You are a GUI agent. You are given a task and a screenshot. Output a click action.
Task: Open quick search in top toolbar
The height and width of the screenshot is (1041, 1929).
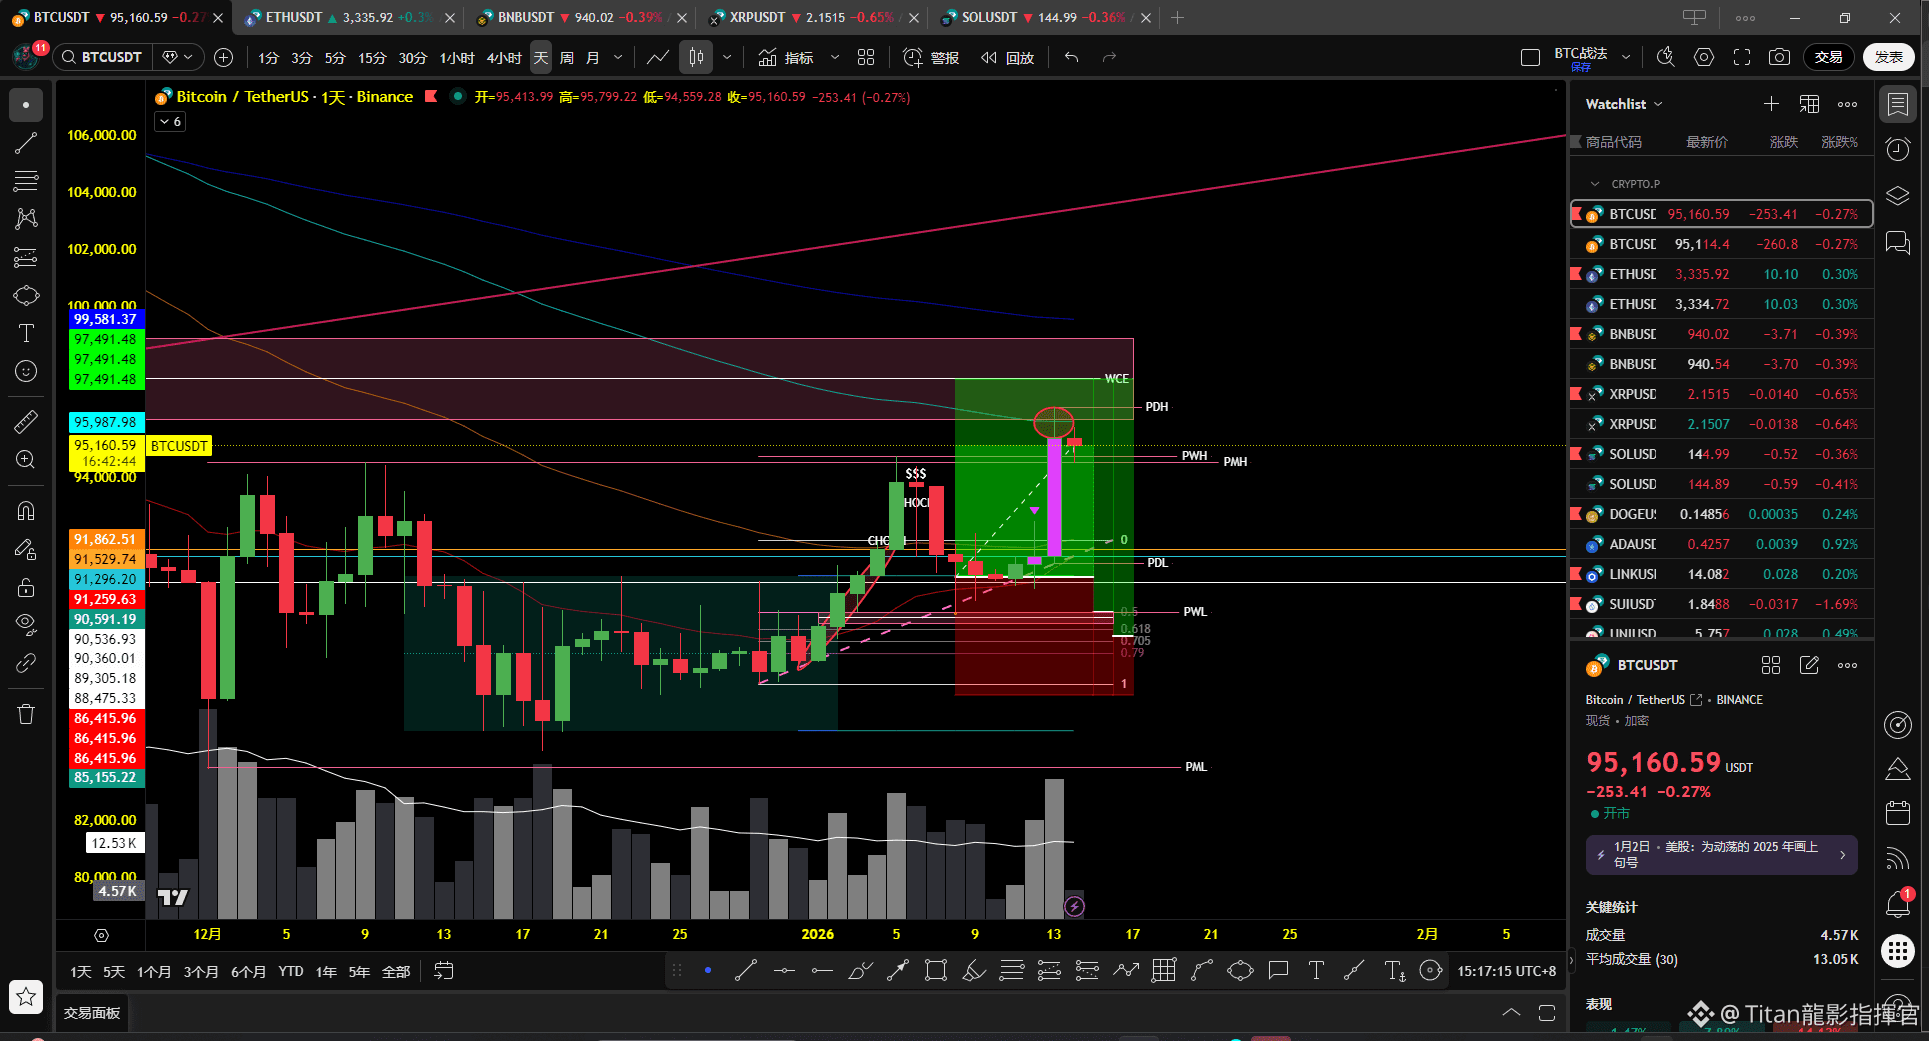[x=1666, y=58]
